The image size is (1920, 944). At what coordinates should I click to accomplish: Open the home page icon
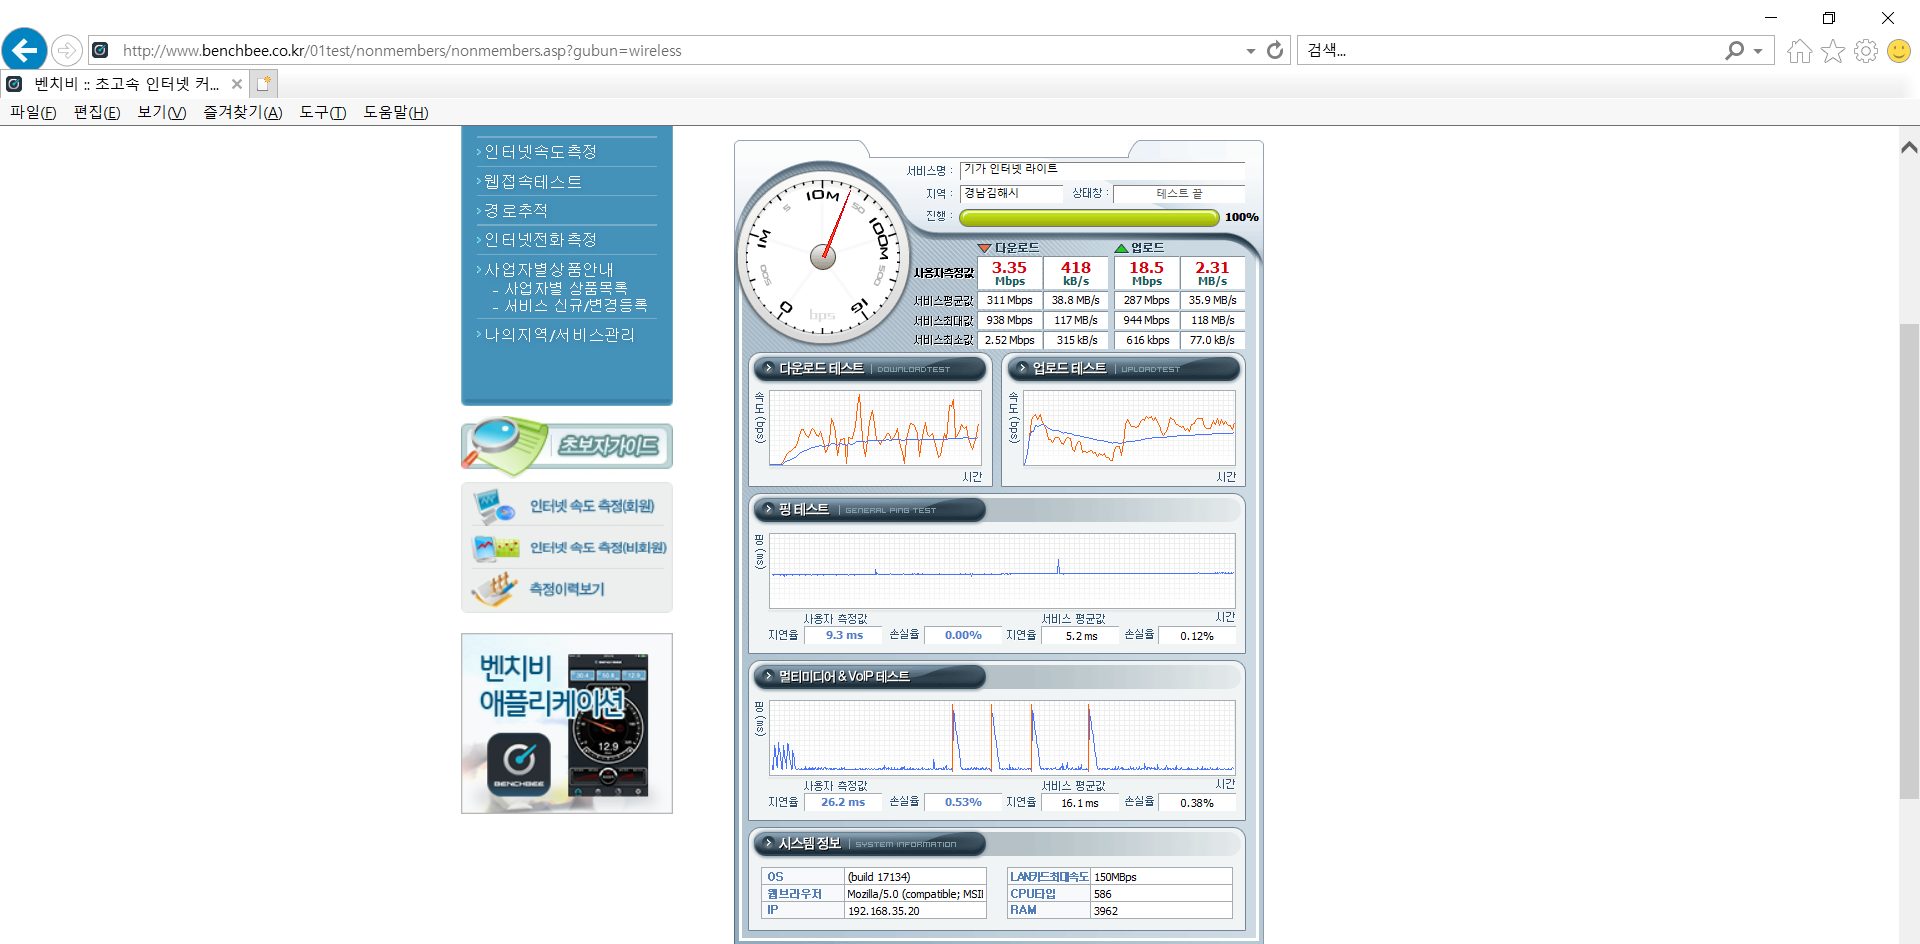tap(1799, 51)
